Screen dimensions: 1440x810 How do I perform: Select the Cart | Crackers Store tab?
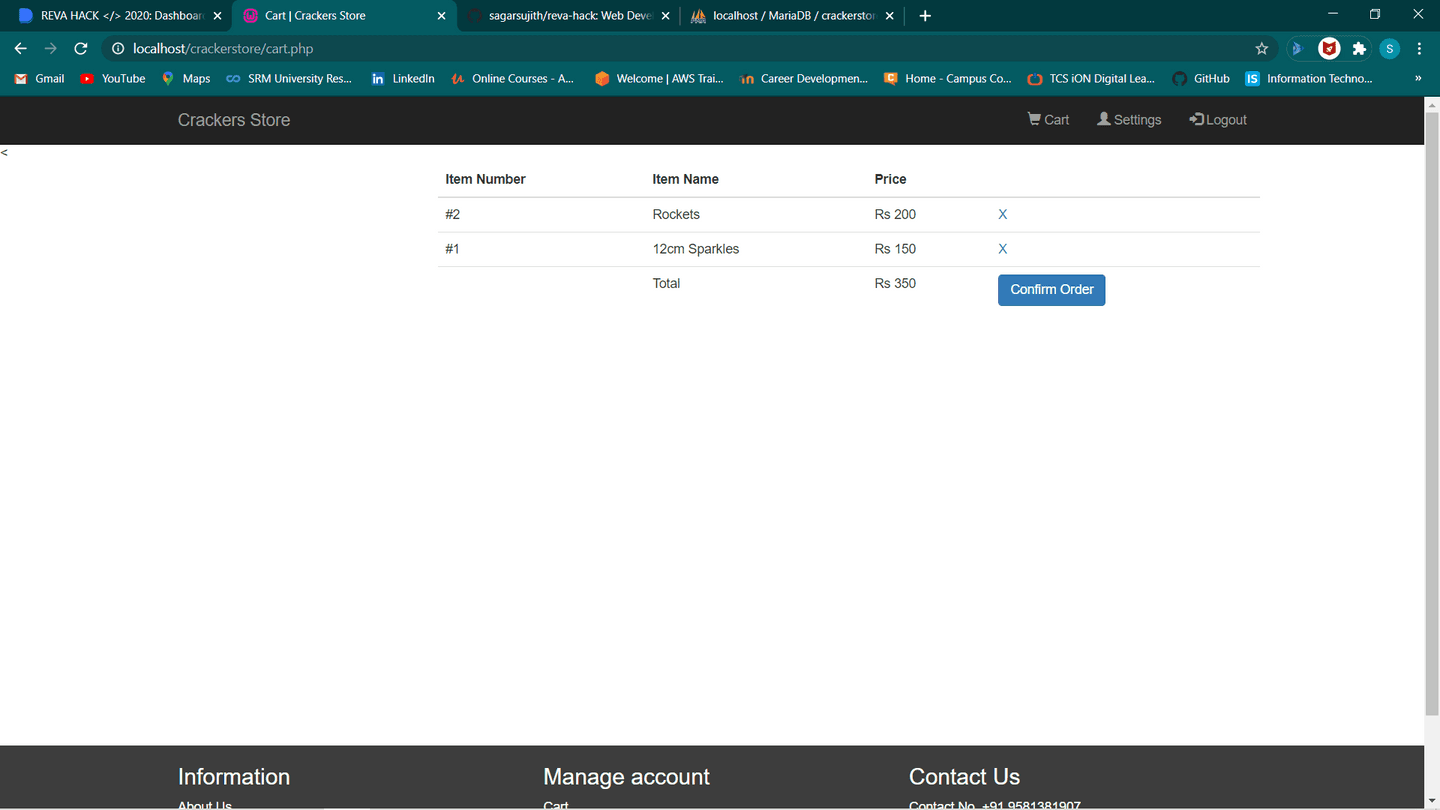coord(344,16)
